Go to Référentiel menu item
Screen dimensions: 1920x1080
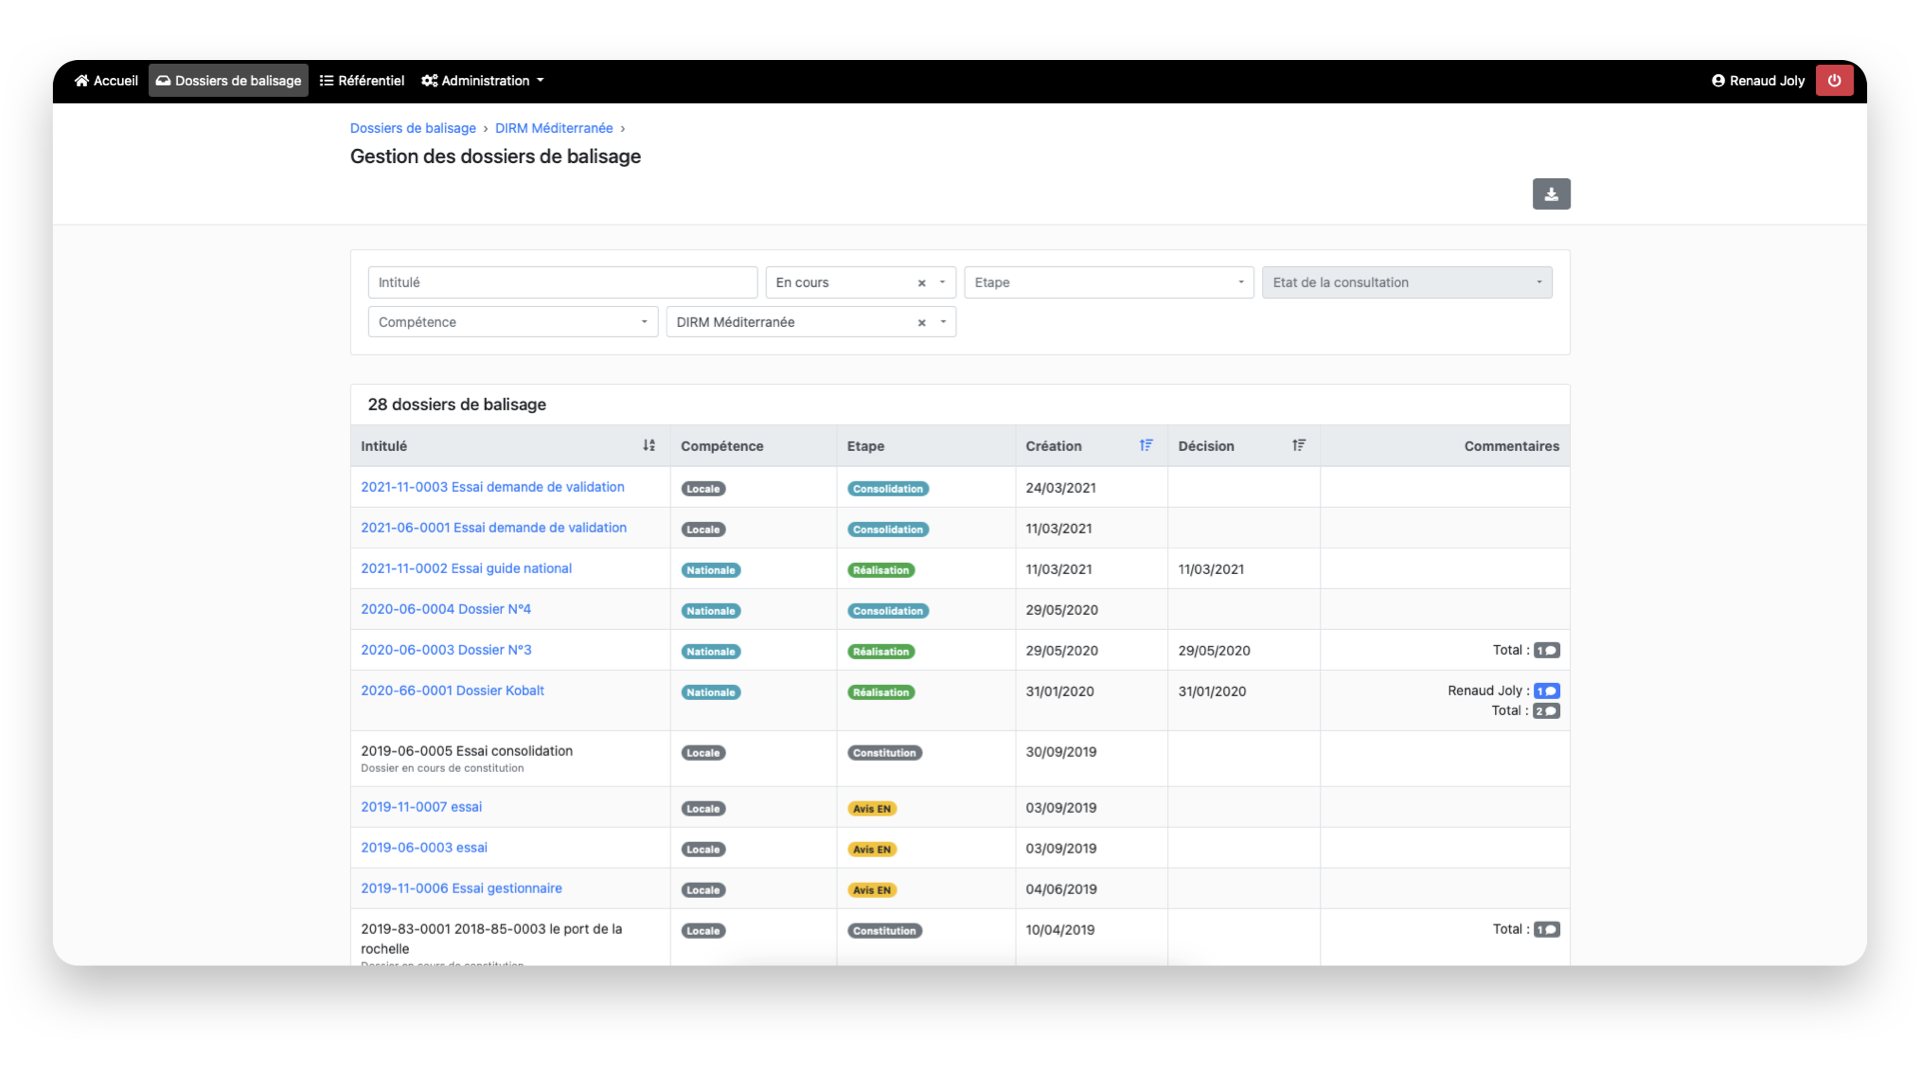click(362, 81)
